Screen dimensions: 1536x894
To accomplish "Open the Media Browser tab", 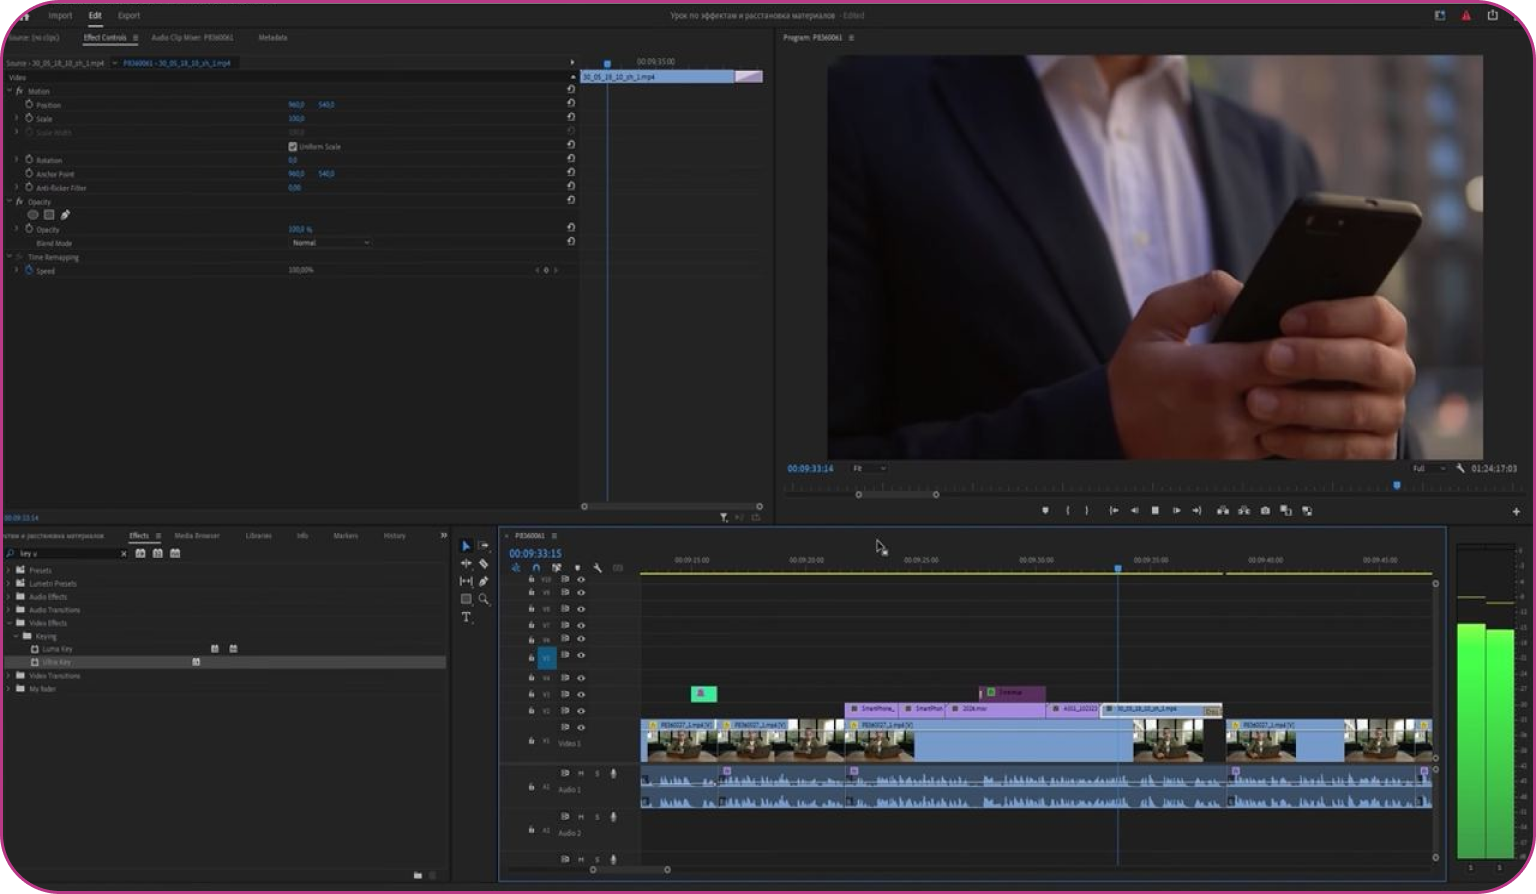I will click(x=197, y=536).
